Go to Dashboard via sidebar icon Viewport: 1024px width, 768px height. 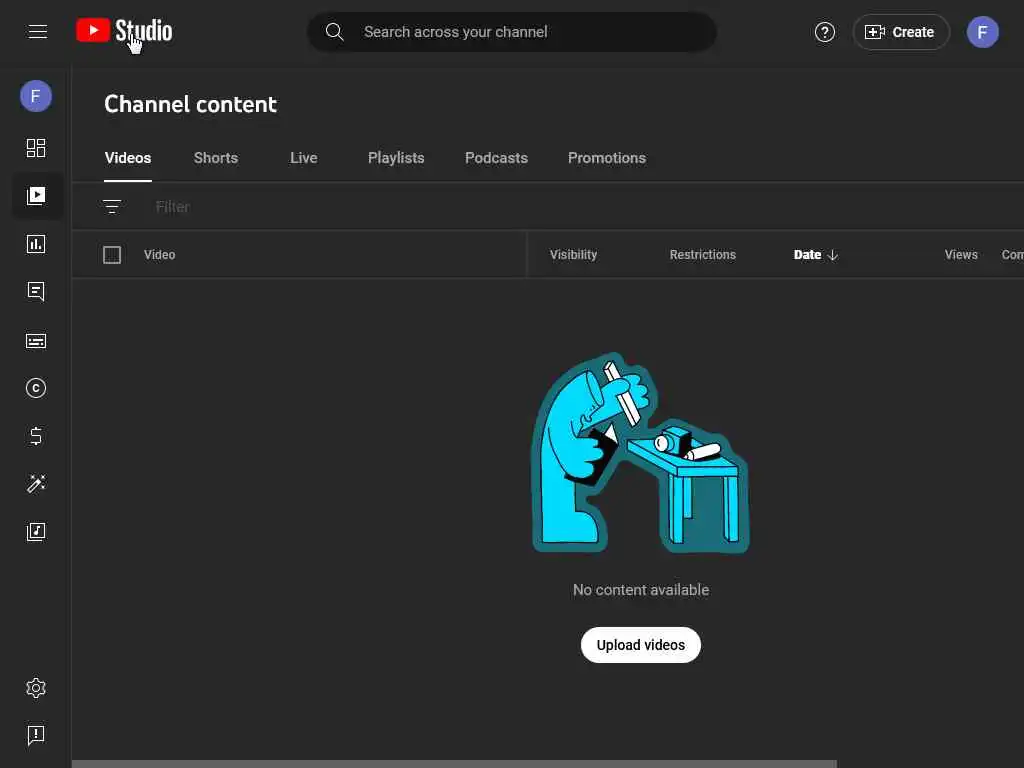[36, 148]
